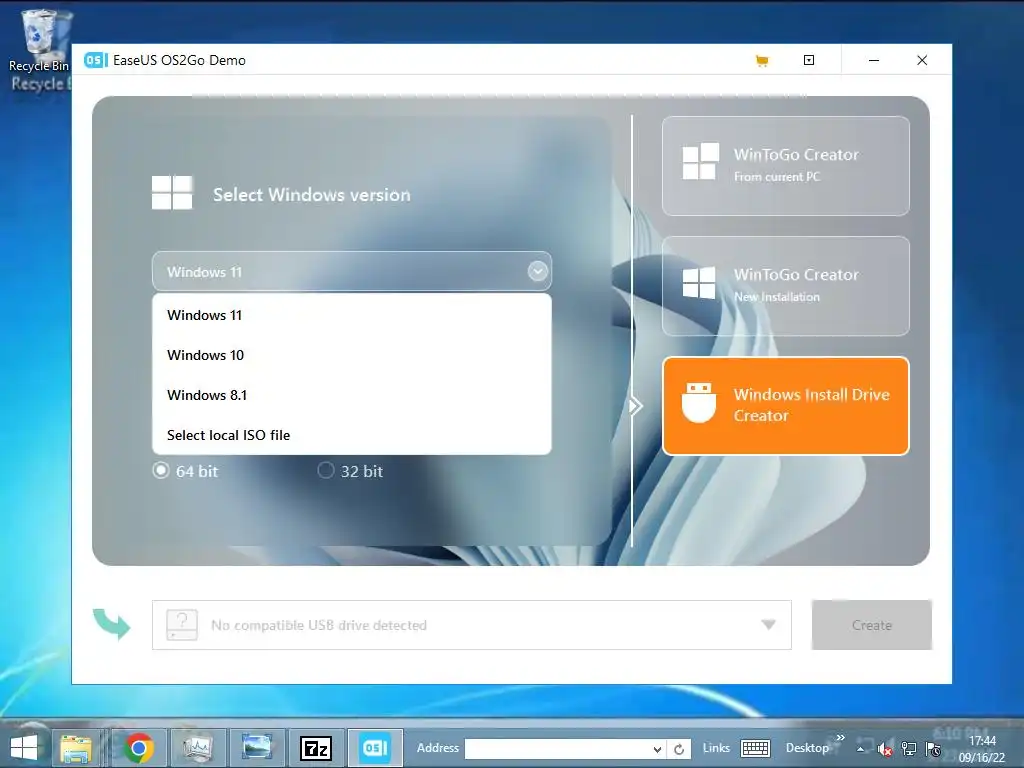Click the muted volume tray icon
This screenshot has width=1024, height=768.
point(885,749)
